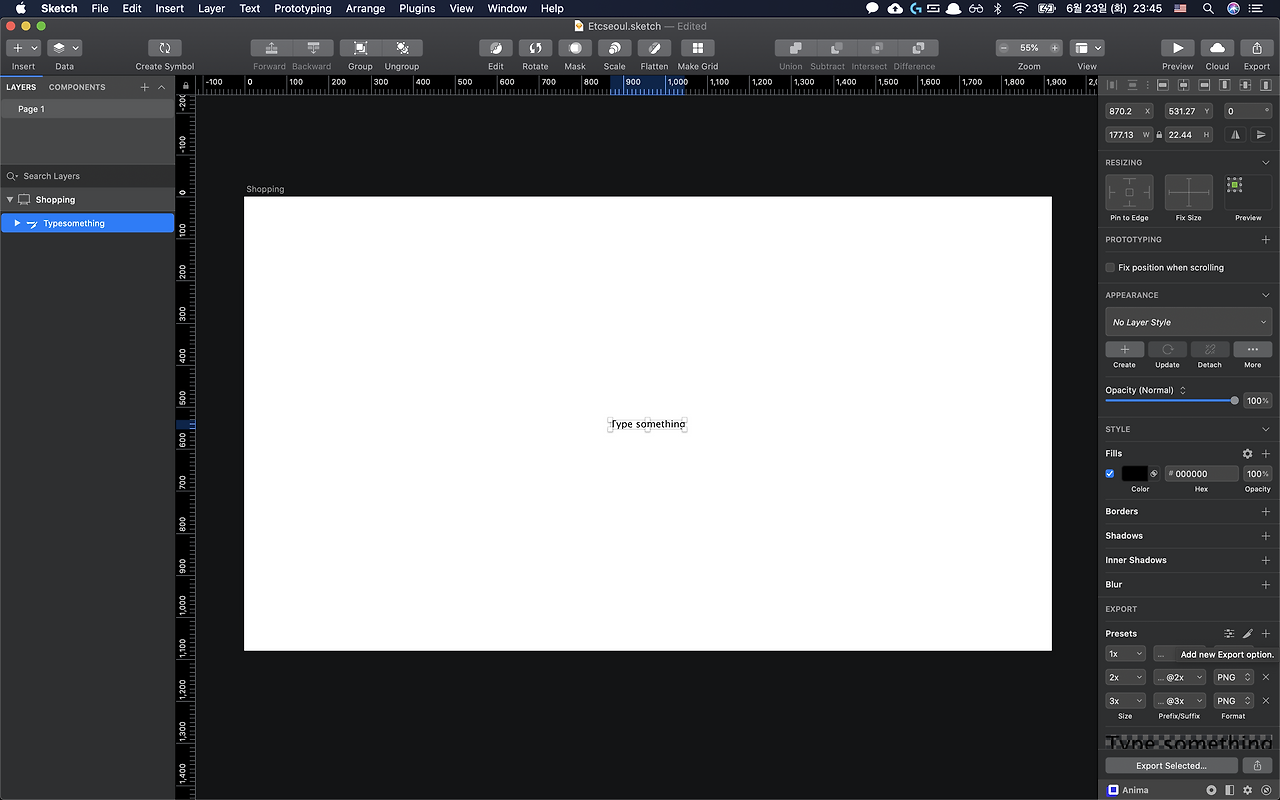Screen dimensions: 1280x800
Task: Click the Export Selected button
Action: 1171,766
